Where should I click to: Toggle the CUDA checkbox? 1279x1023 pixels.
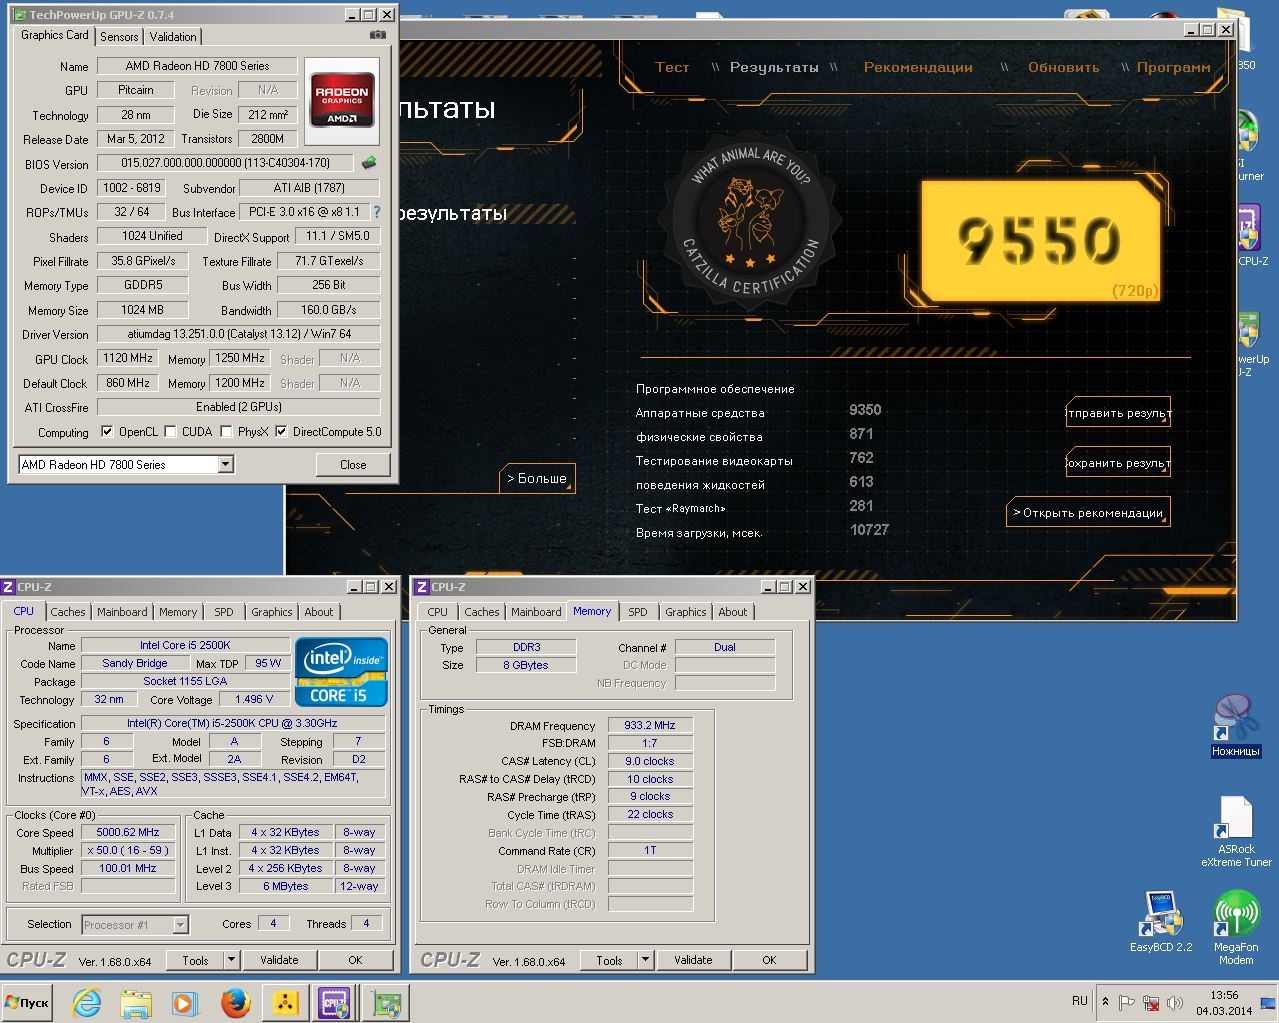pos(170,432)
